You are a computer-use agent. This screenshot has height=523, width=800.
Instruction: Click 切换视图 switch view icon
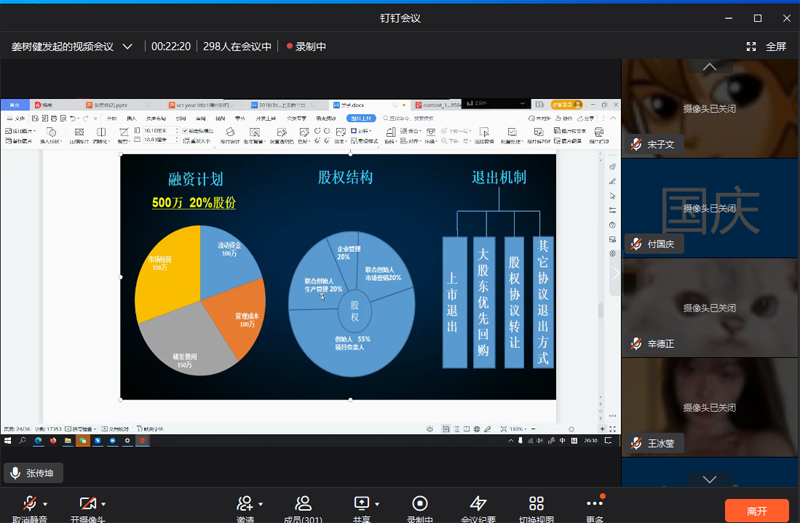tap(536, 503)
